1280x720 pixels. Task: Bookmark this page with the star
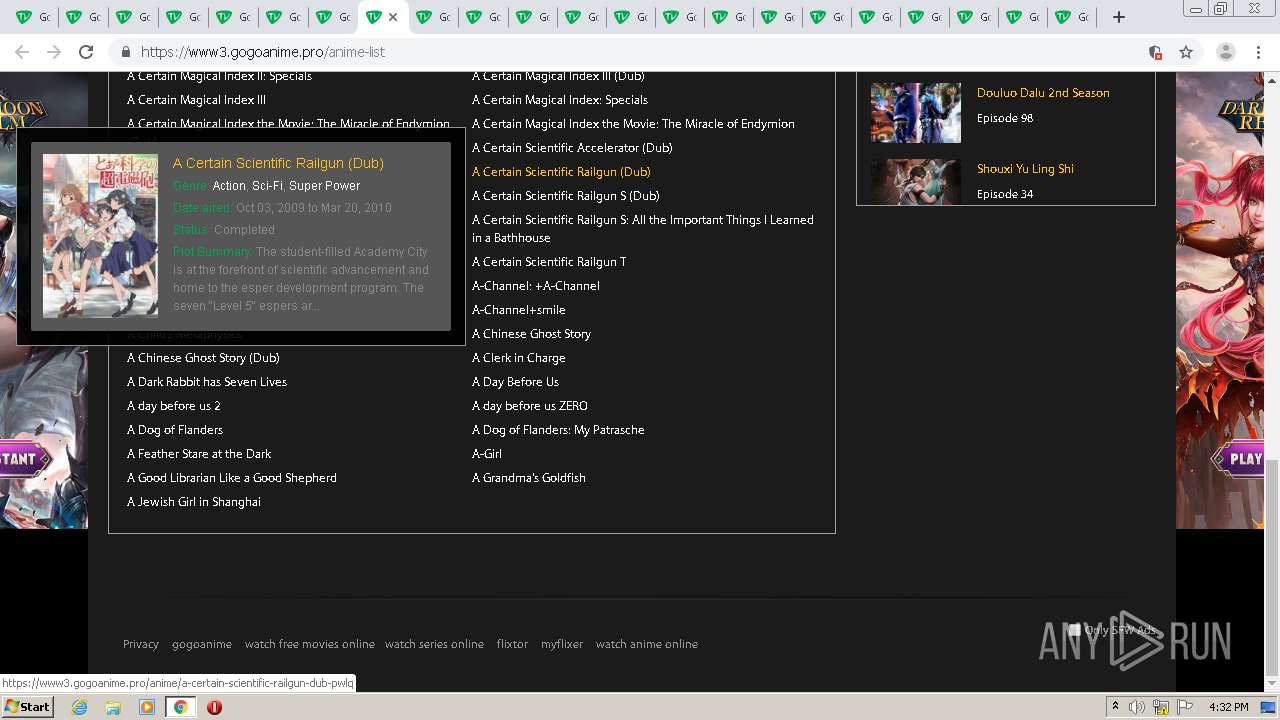(1186, 52)
